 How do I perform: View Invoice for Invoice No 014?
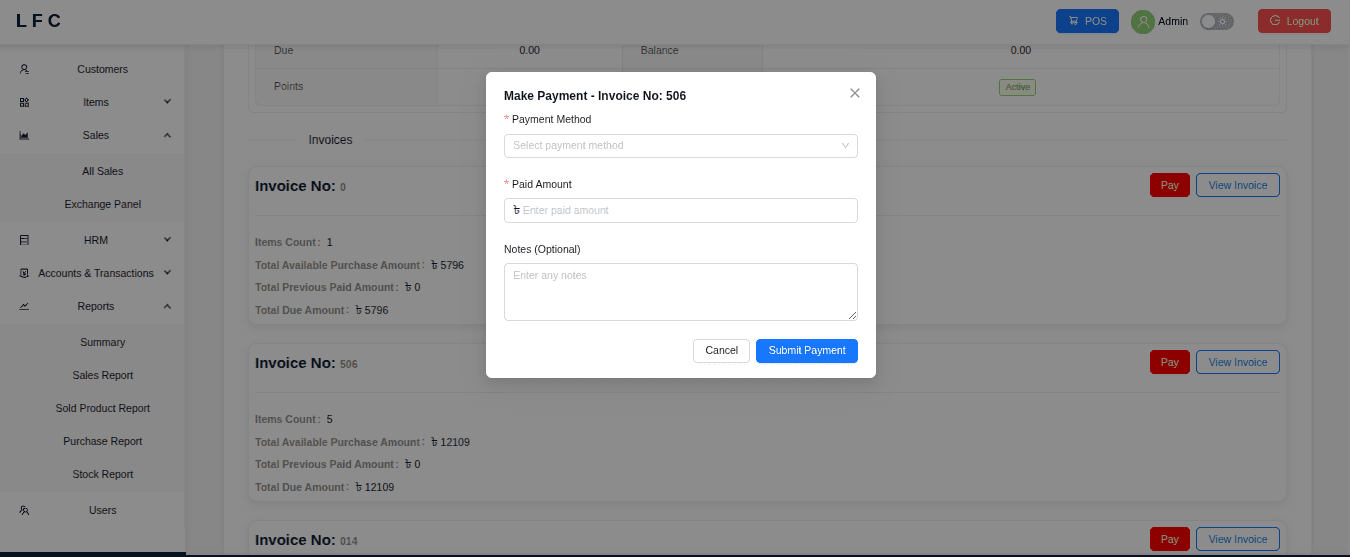point(1238,539)
